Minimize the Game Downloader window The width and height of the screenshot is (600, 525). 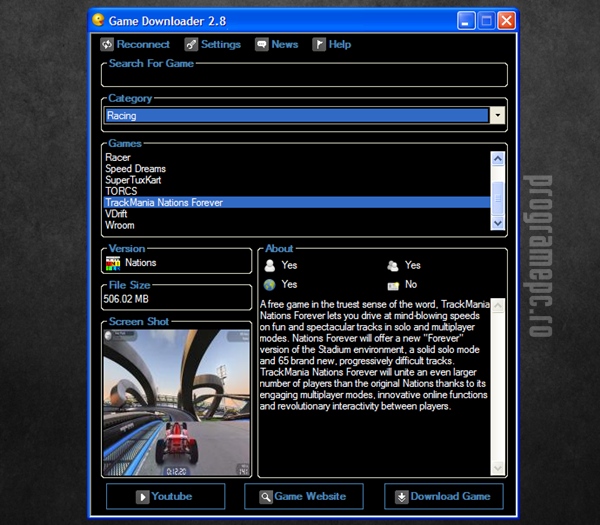click(466, 21)
